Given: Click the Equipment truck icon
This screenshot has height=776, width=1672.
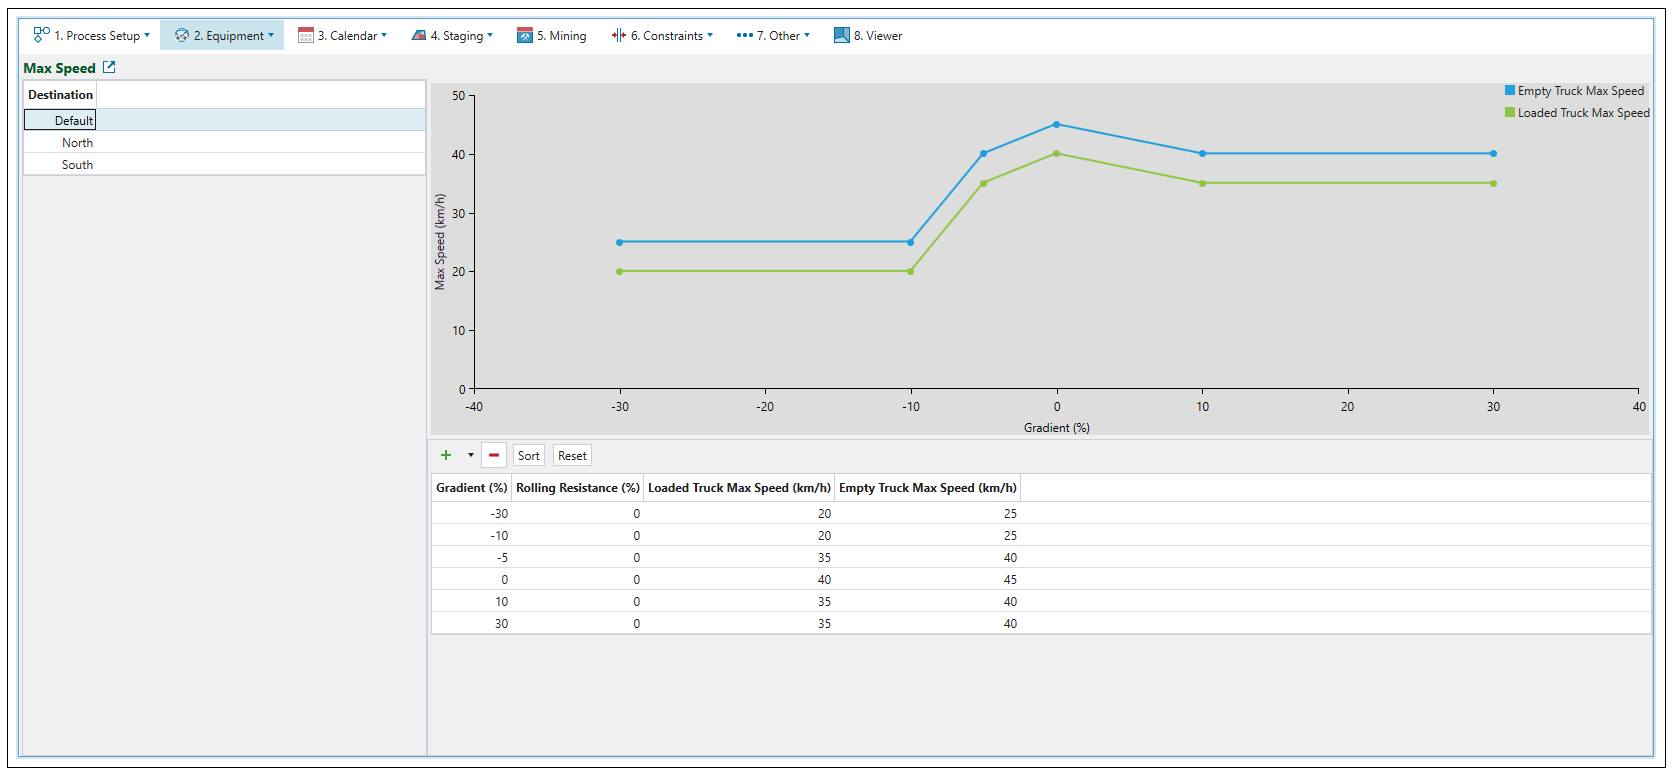Looking at the screenshot, I should pyautogui.click(x=181, y=35).
